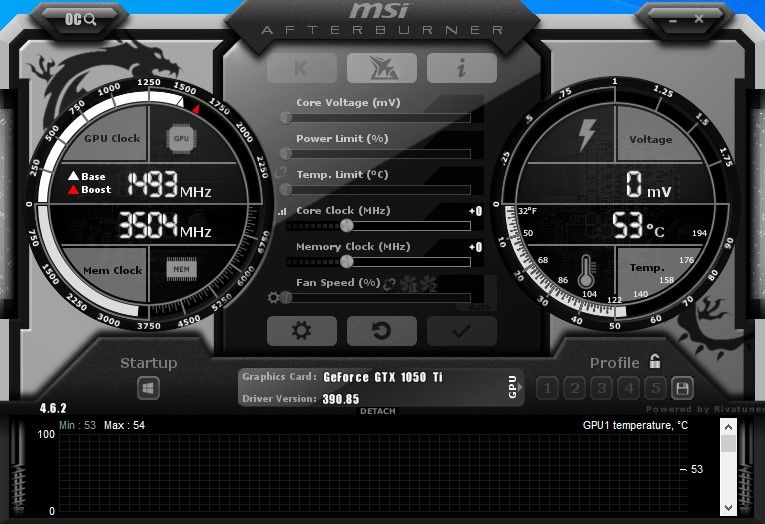Open the information i button

[461, 67]
